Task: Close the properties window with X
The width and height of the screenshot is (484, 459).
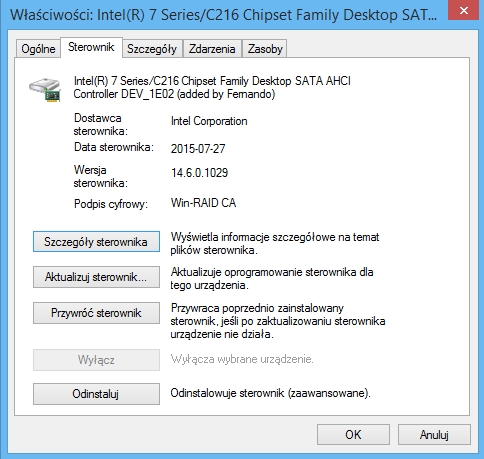Action: pyautogui.click(x=464, y=10)
